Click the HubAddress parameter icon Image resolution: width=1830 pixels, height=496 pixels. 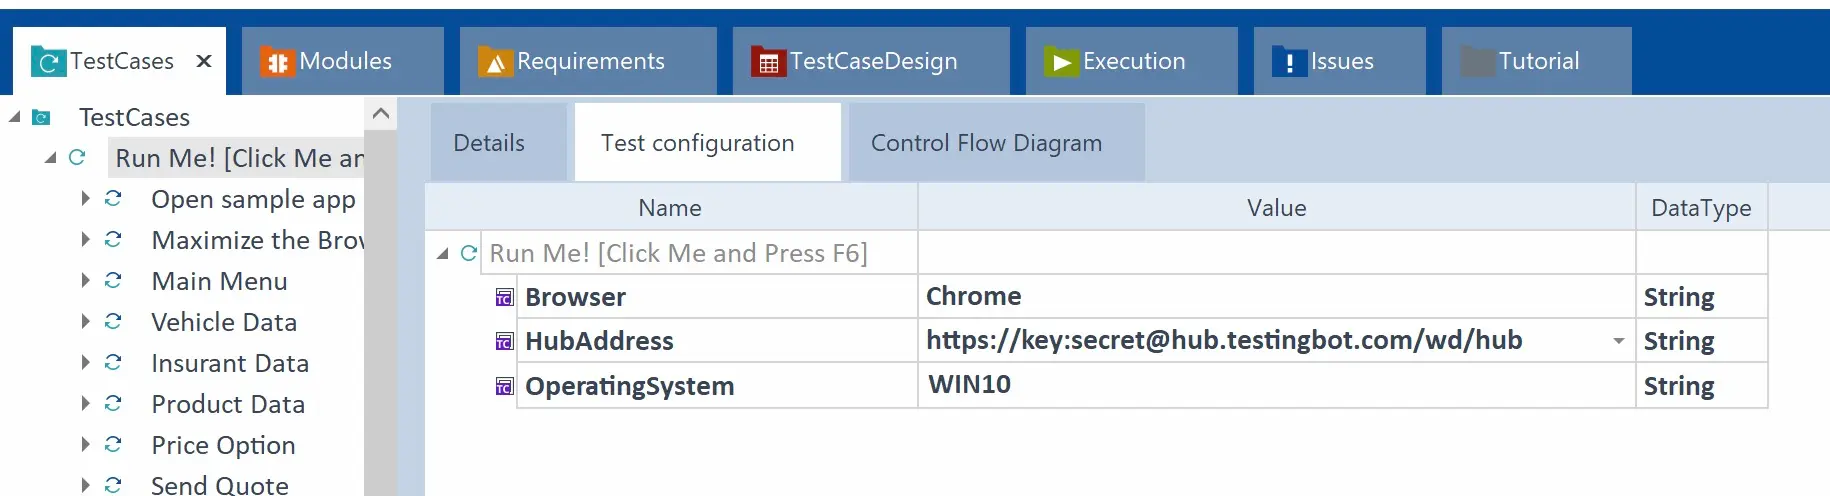(504, 342)
